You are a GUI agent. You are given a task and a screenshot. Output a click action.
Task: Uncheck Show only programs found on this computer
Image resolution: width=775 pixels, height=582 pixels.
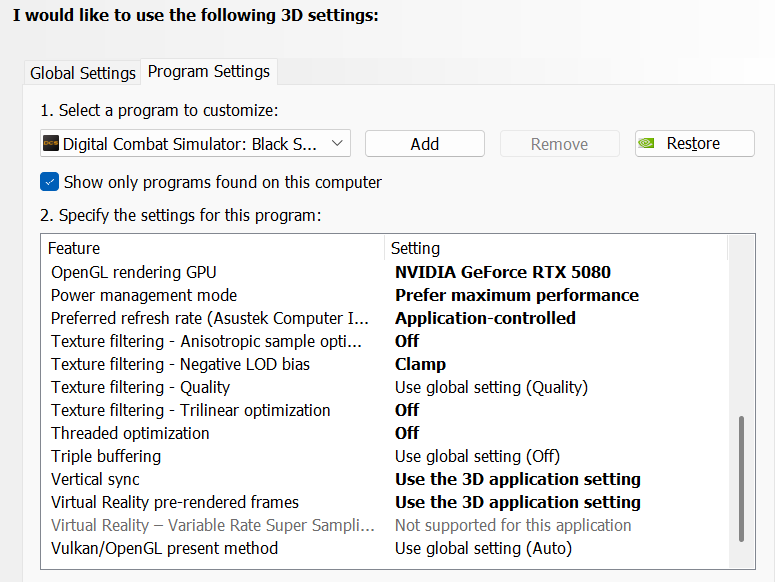pos(49,182)
